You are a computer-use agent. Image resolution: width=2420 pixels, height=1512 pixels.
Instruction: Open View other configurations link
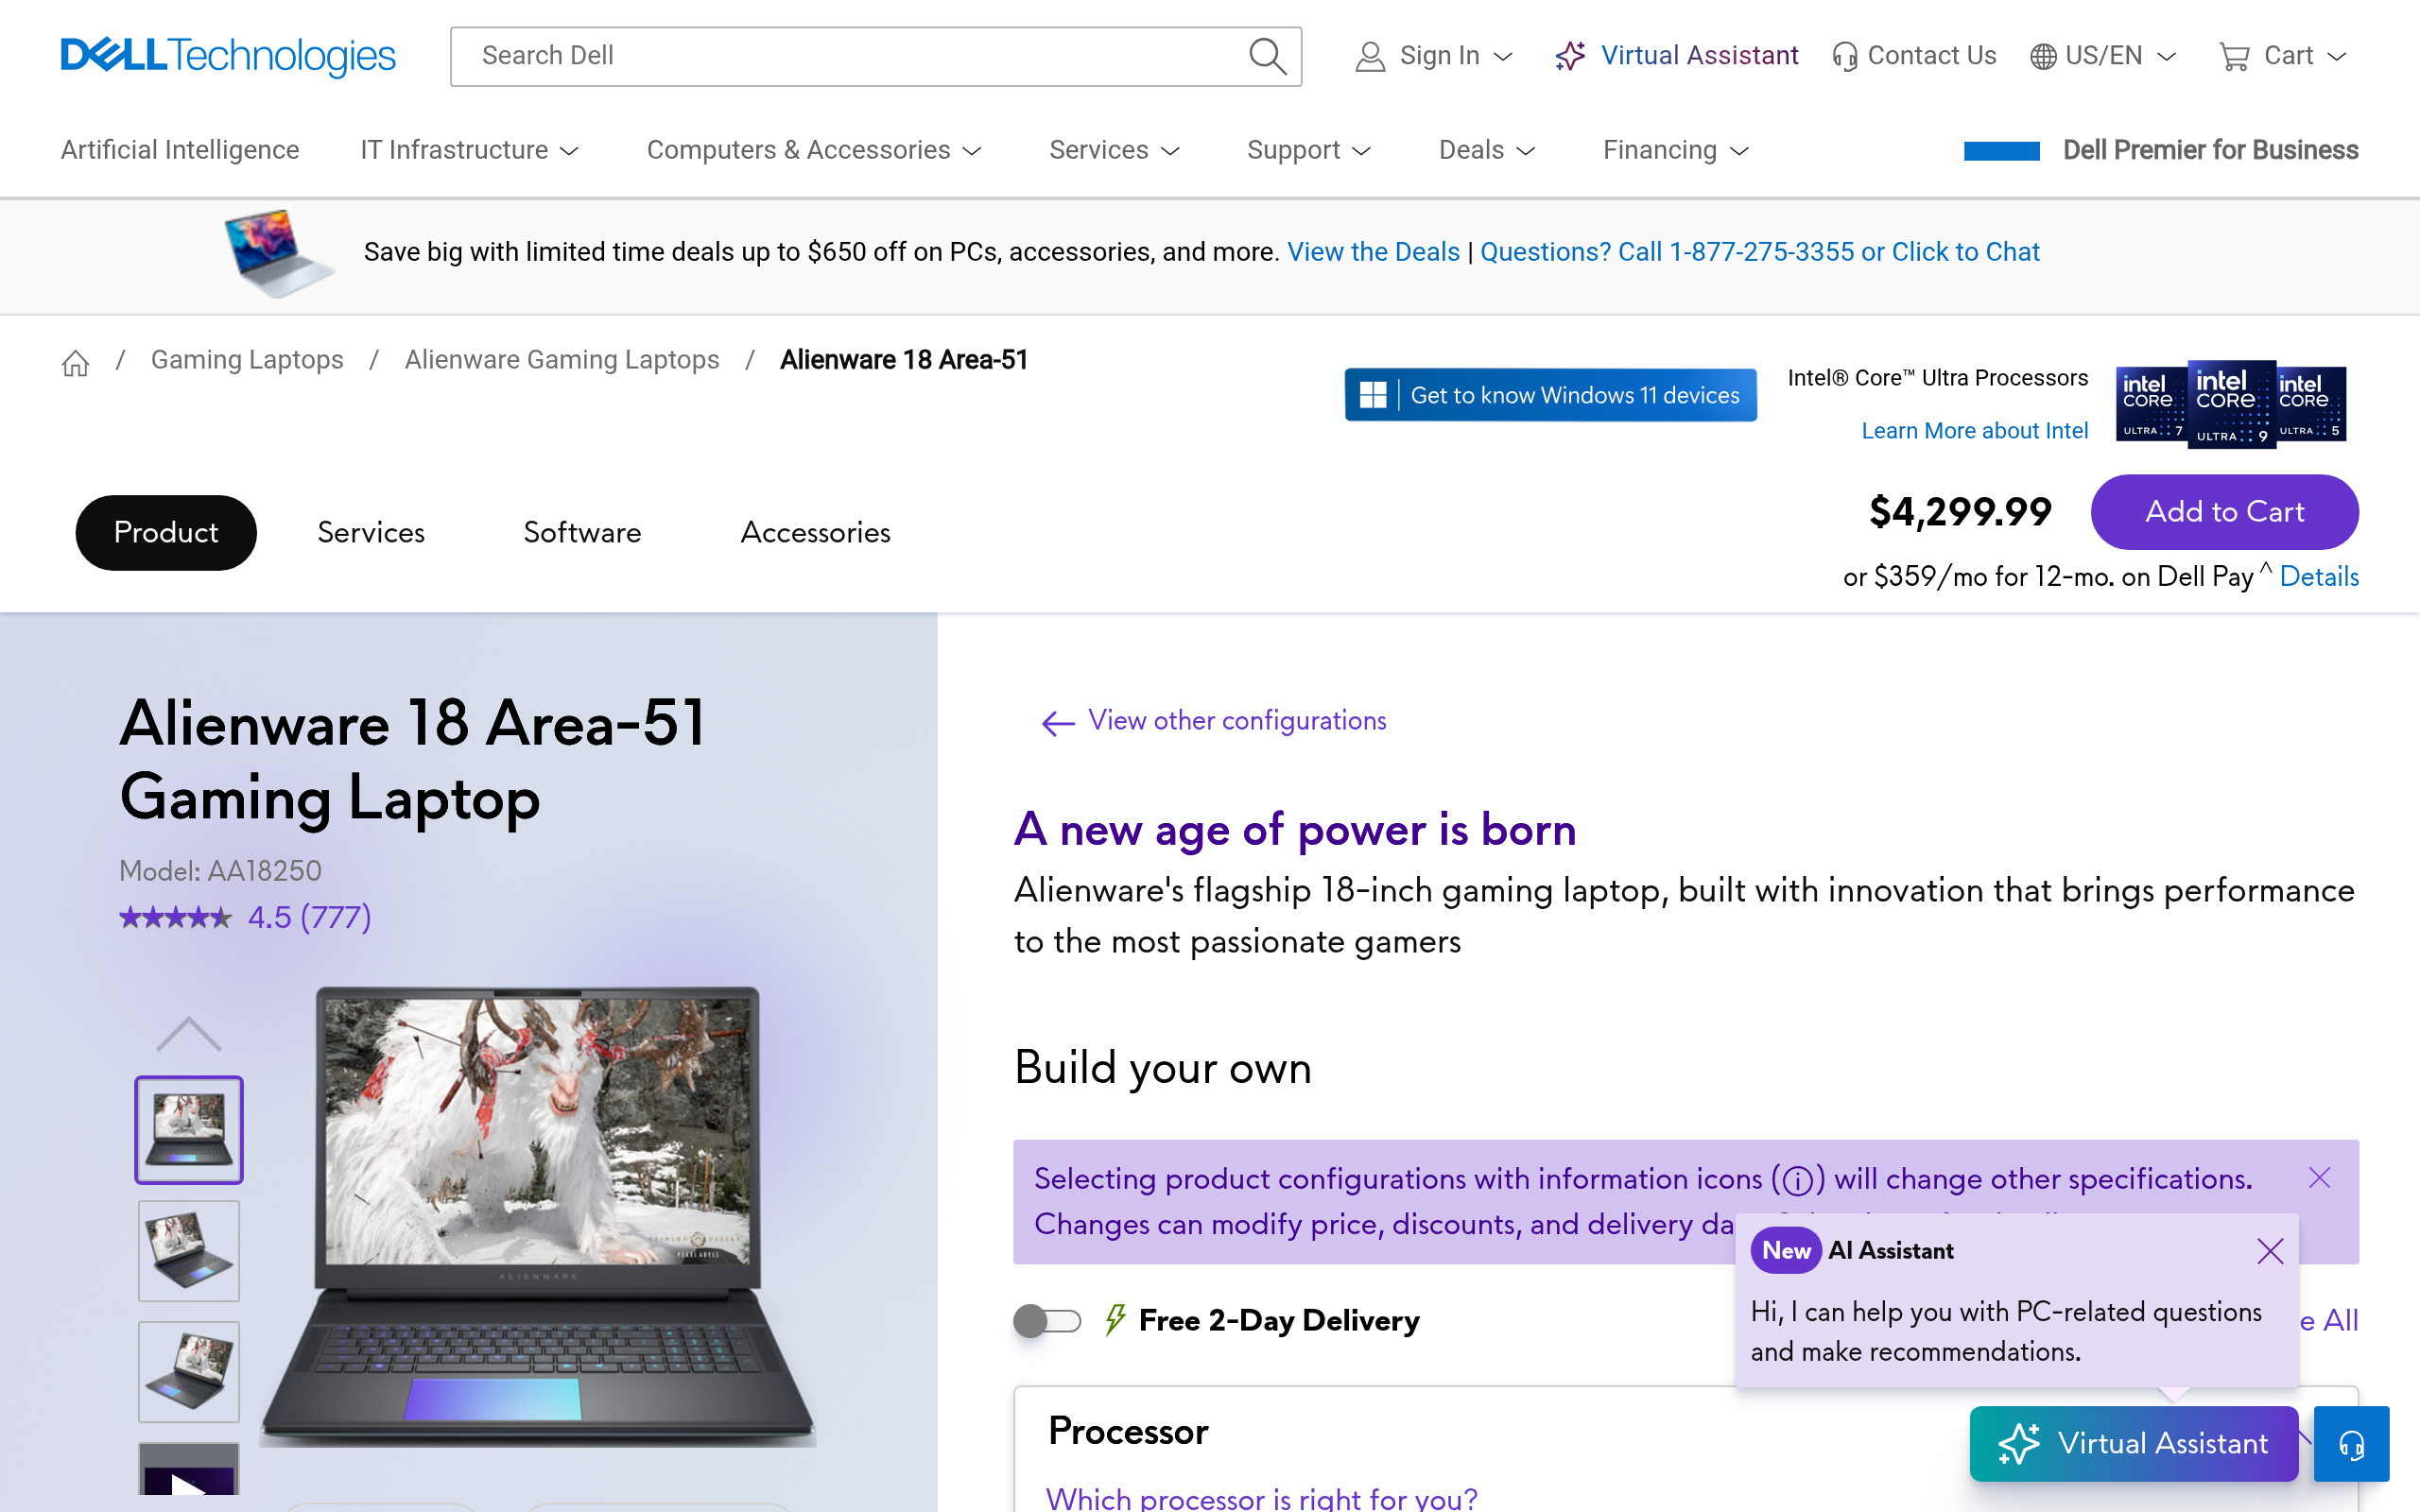pyautogui.click(x=1236, y=721)
